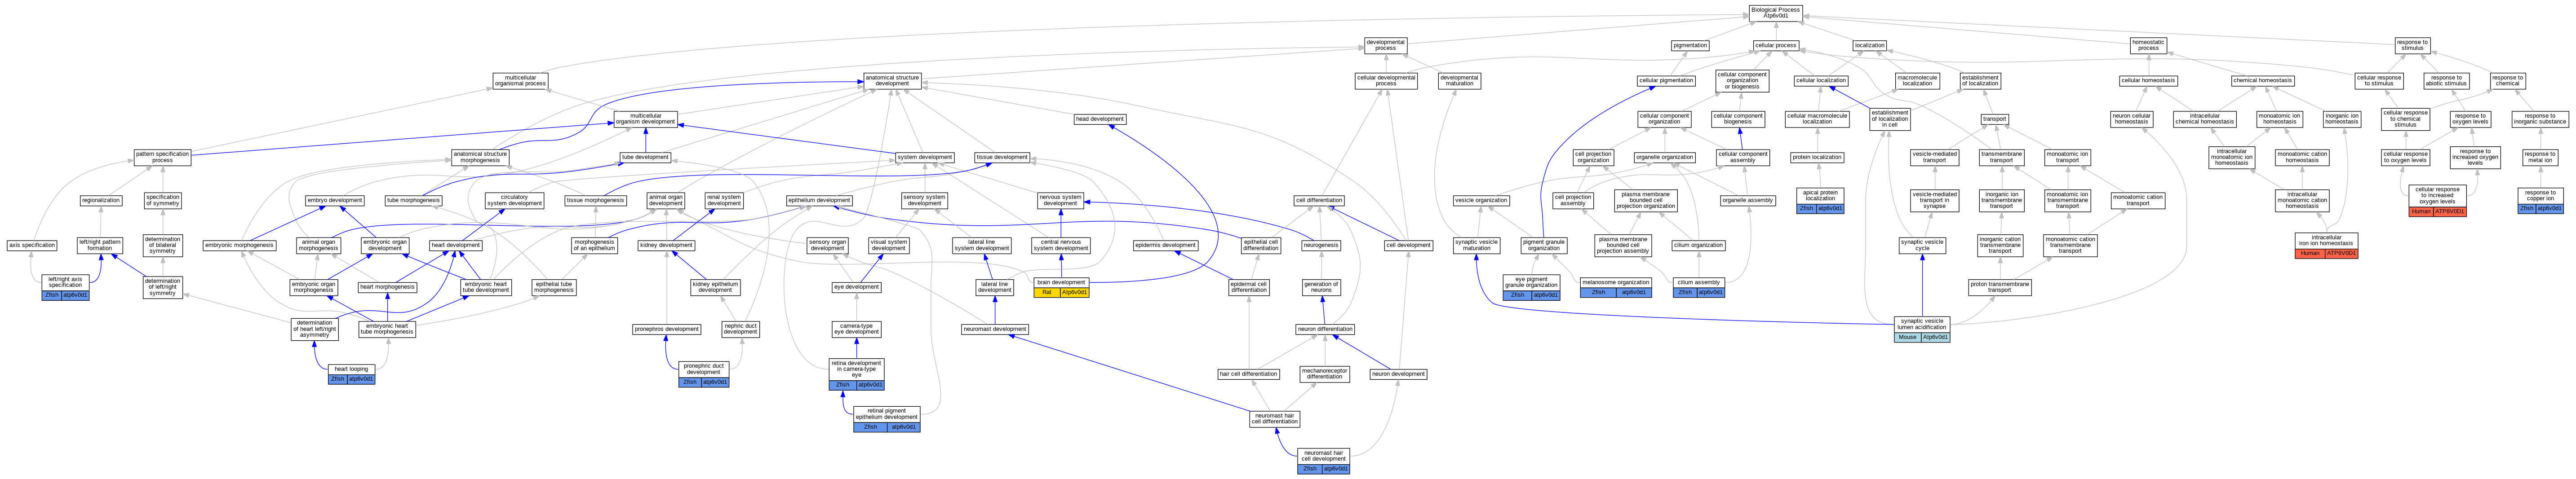The width and height of the screenshot is (2576, 479).
Task: Click the 'response to abiotic stimulus' node
Action: point(2446,80)
